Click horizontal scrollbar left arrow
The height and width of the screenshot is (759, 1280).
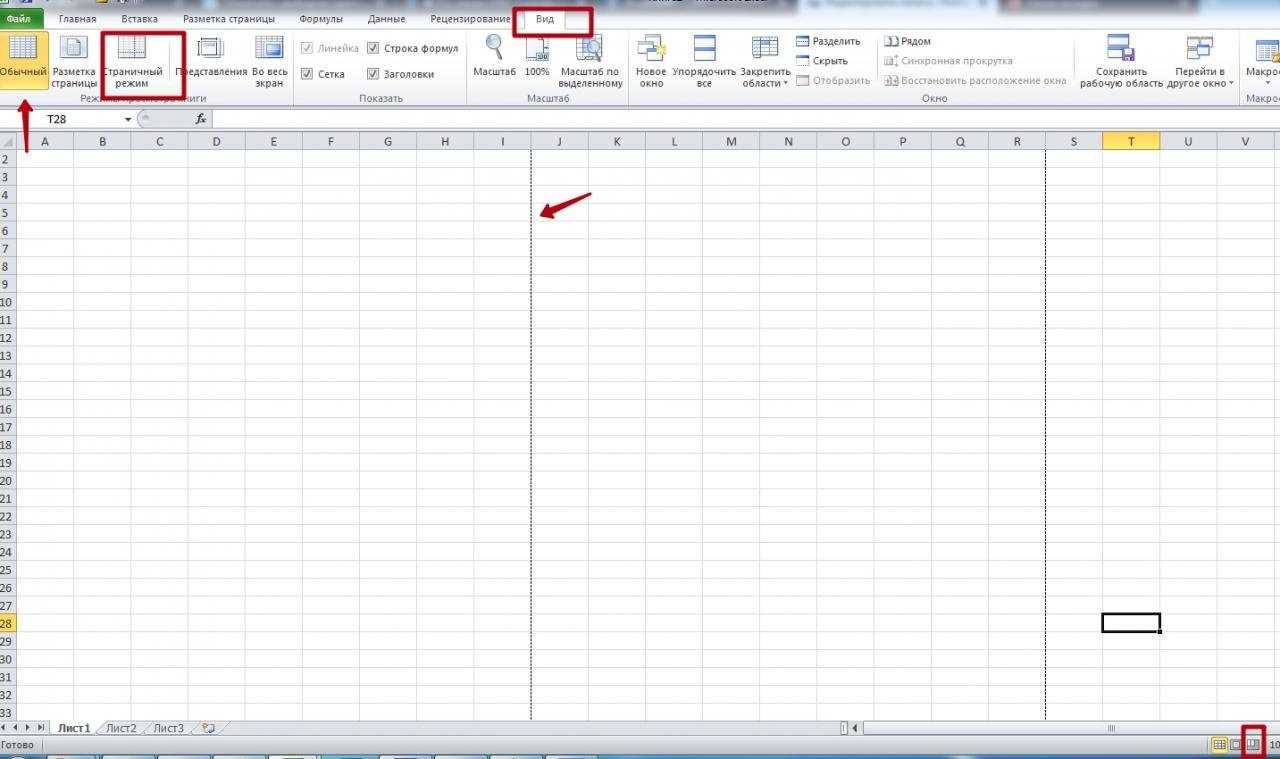pos(855,728)
